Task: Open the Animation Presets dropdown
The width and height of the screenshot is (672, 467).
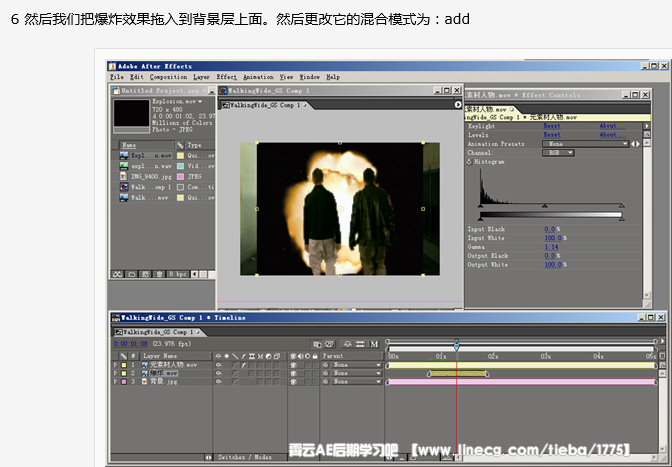Action: 585,144
